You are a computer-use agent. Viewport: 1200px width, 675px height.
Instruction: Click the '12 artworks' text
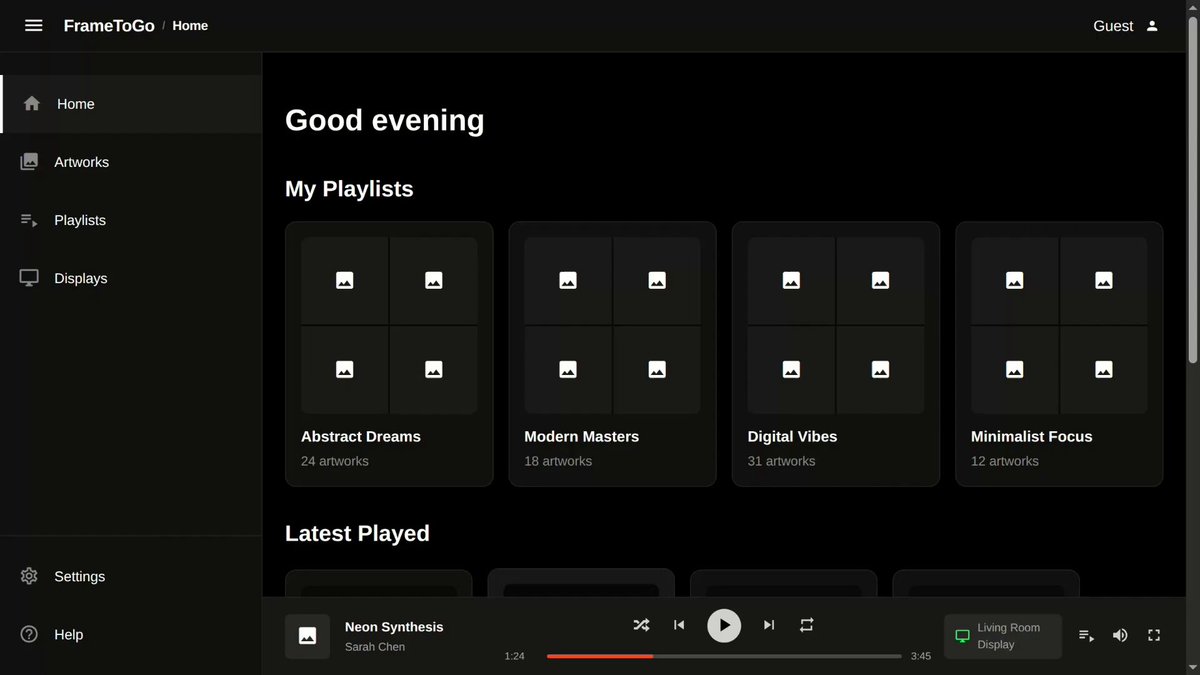pyautogui.click(x=1005, y=461)
